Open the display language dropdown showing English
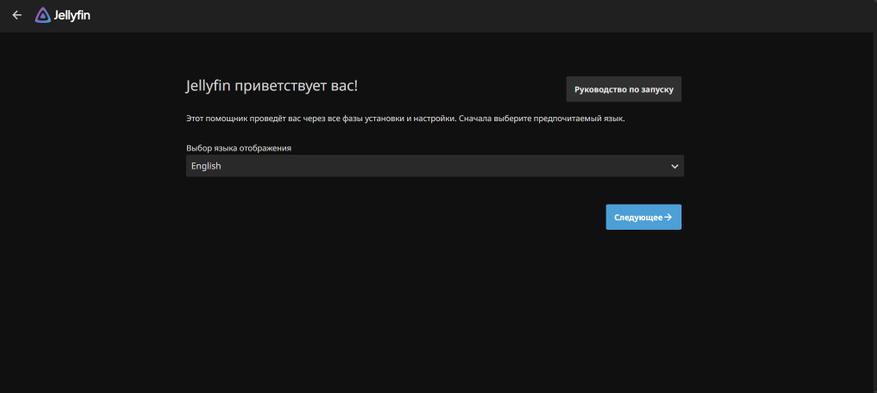The width and height of the screenshot is (877, 393). coord(435,166)
